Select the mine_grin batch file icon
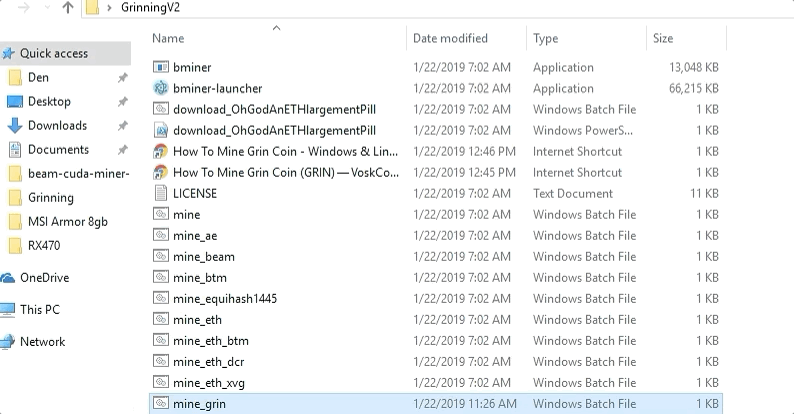The image size is (794, 414). pos(161,403)
